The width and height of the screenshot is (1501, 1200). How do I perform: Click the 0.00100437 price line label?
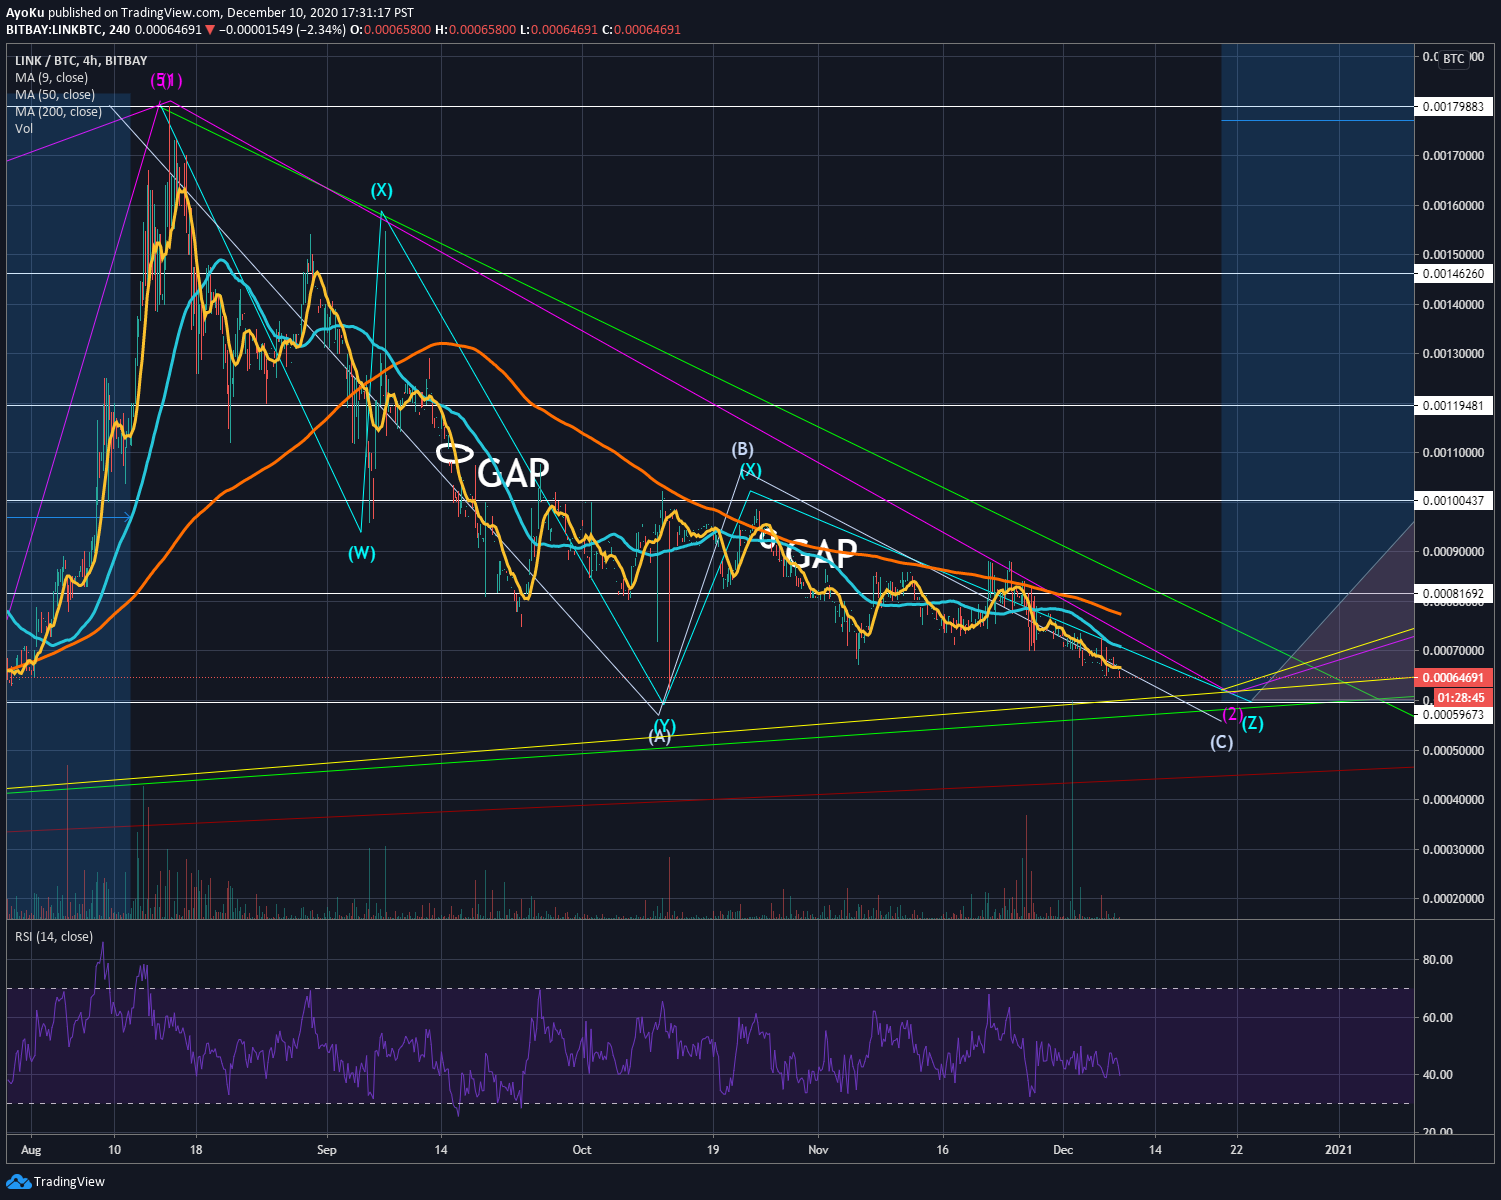pos(1454,500)
